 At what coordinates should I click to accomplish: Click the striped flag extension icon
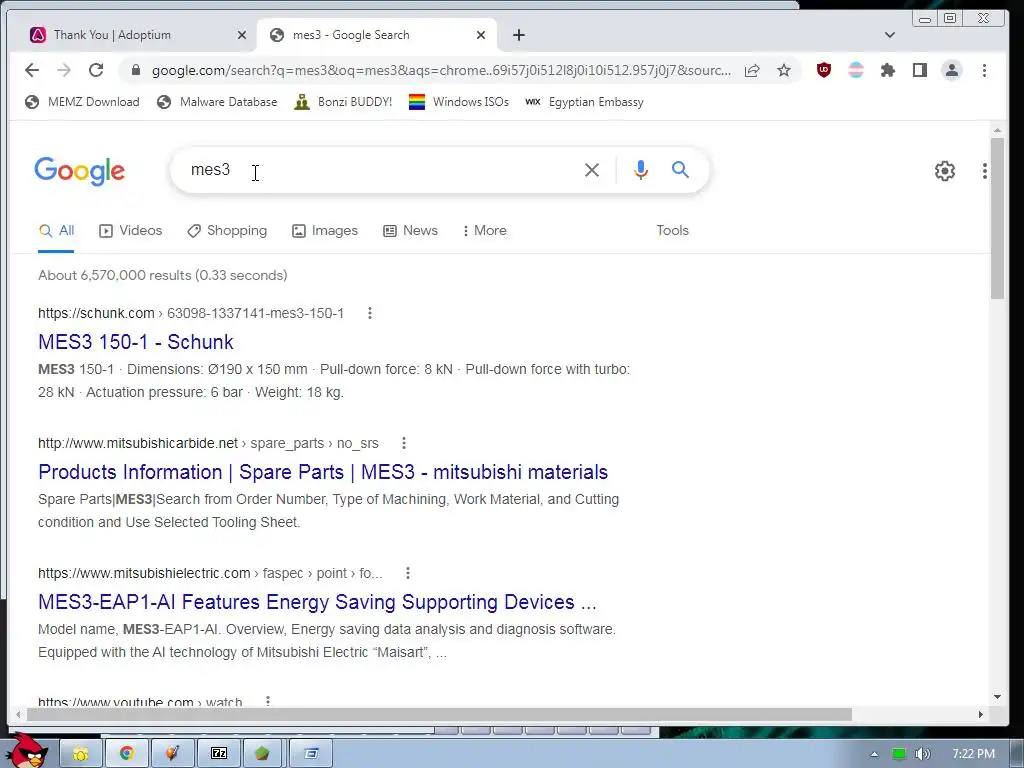856,70
